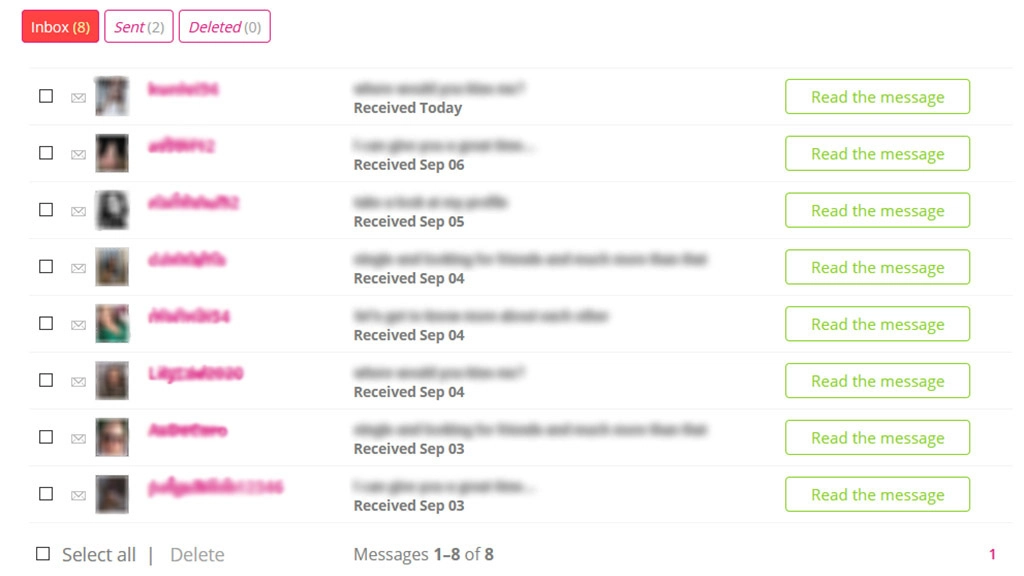Open profile thumbnail of the Sep 06 sender
The image size is (1024, 576).
pyautogui.click(x=112, y=154)
